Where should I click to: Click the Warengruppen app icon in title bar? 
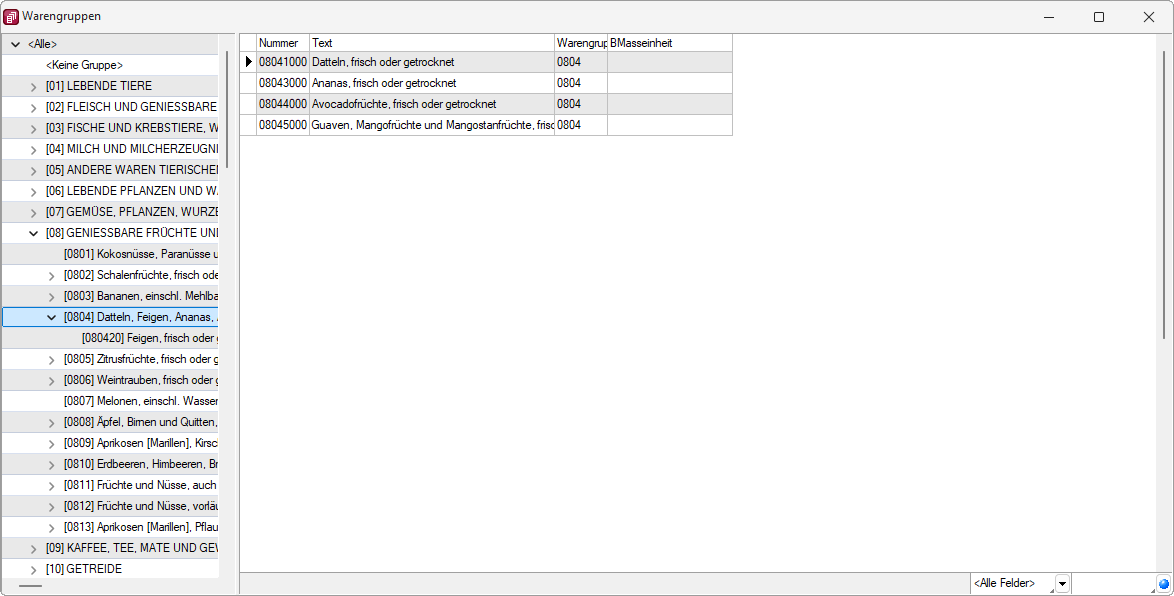click(x=11, y=17)
